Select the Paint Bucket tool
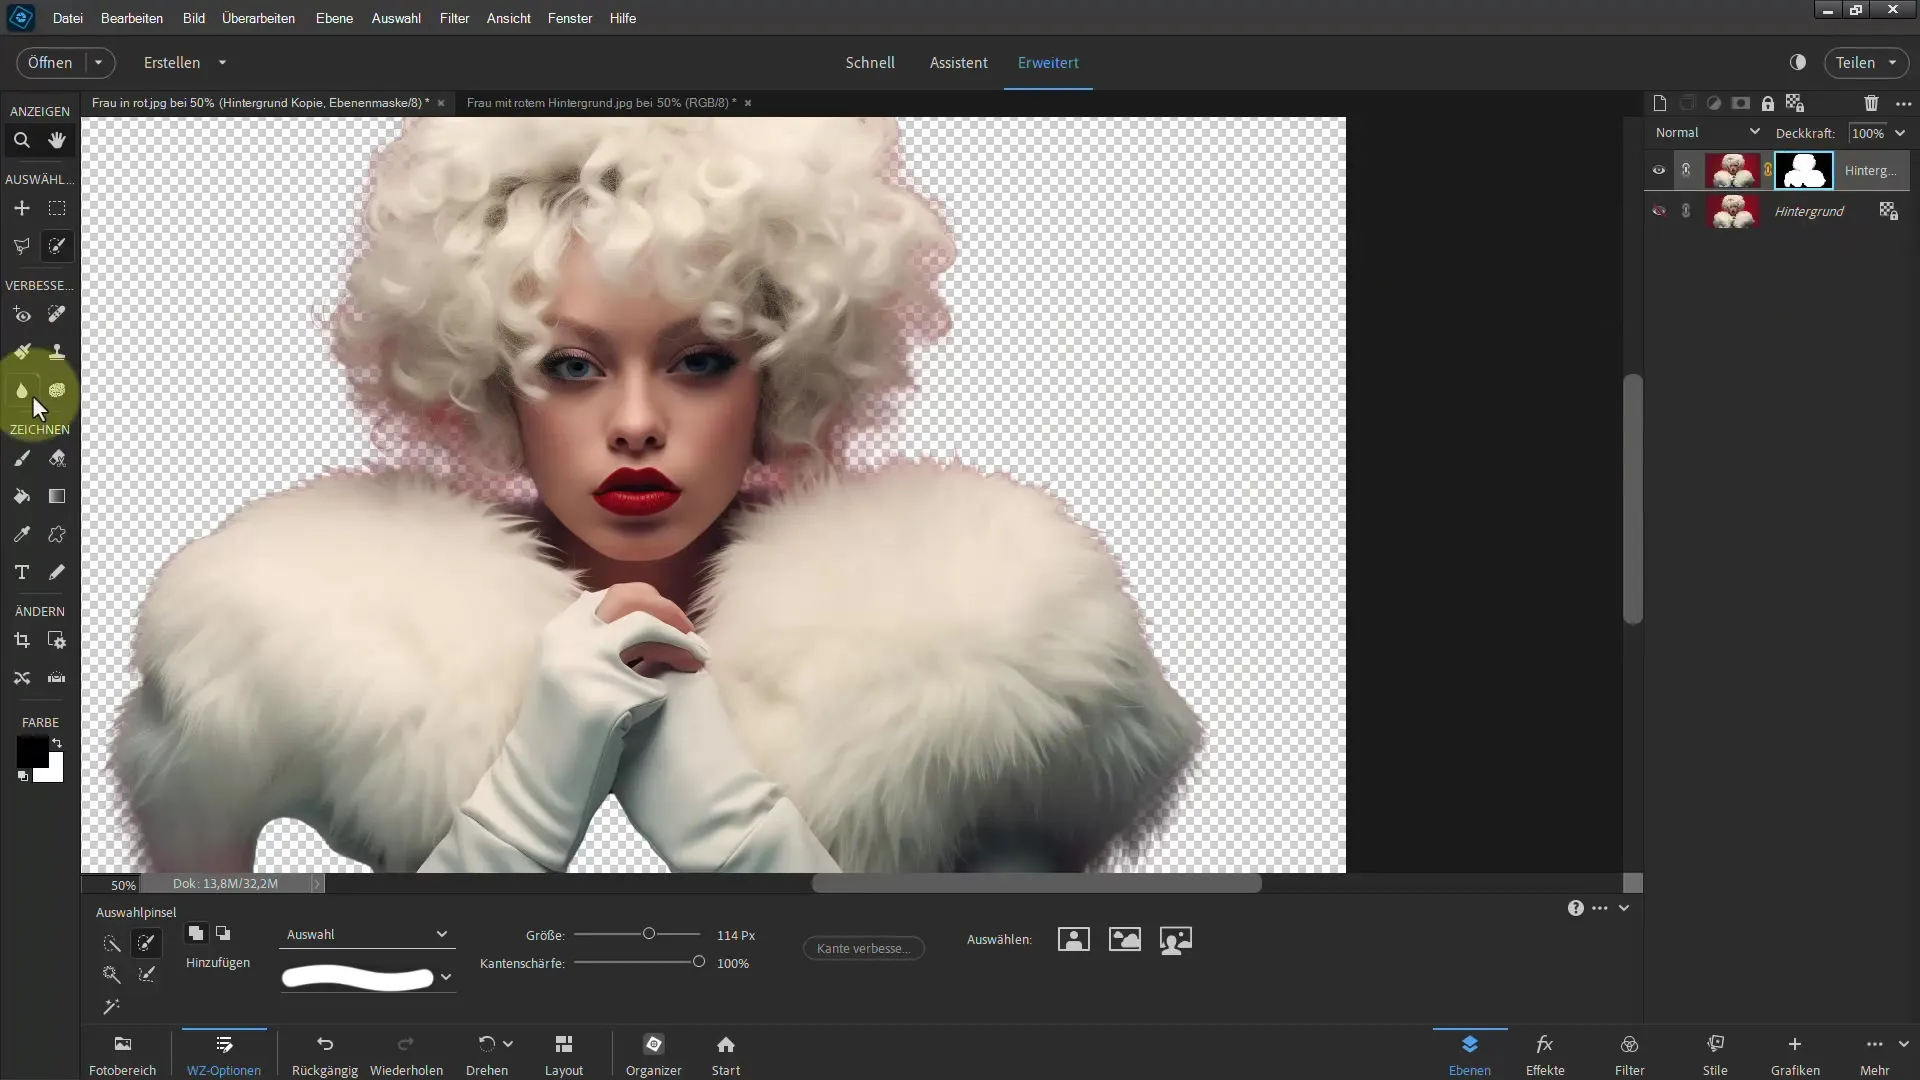Viewport: 1920px width, 1080px height. 21,496
